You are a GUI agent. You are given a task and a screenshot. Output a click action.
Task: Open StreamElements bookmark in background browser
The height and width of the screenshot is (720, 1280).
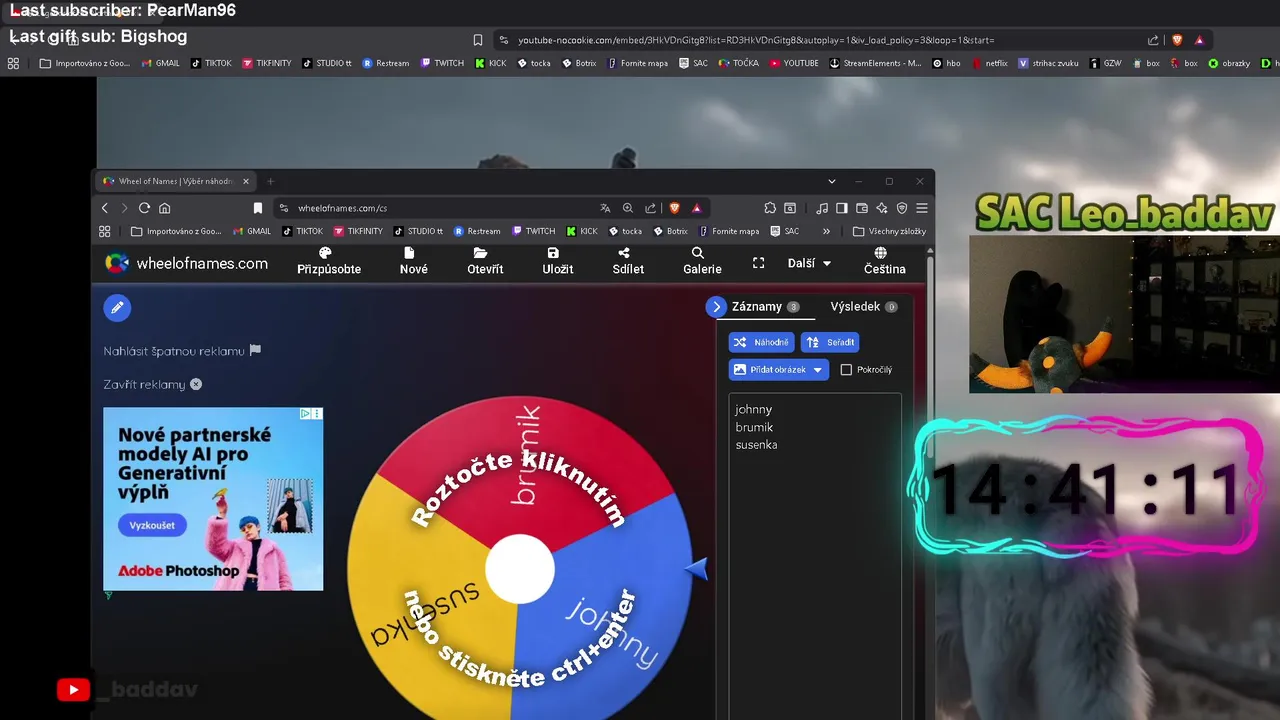coord(875,63)
